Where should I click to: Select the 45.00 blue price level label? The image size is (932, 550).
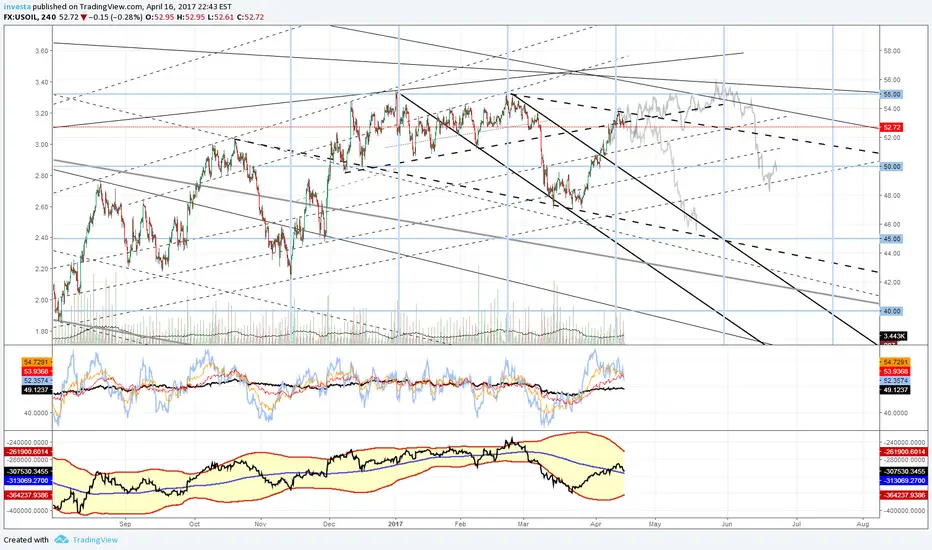(x=890, y=239)
